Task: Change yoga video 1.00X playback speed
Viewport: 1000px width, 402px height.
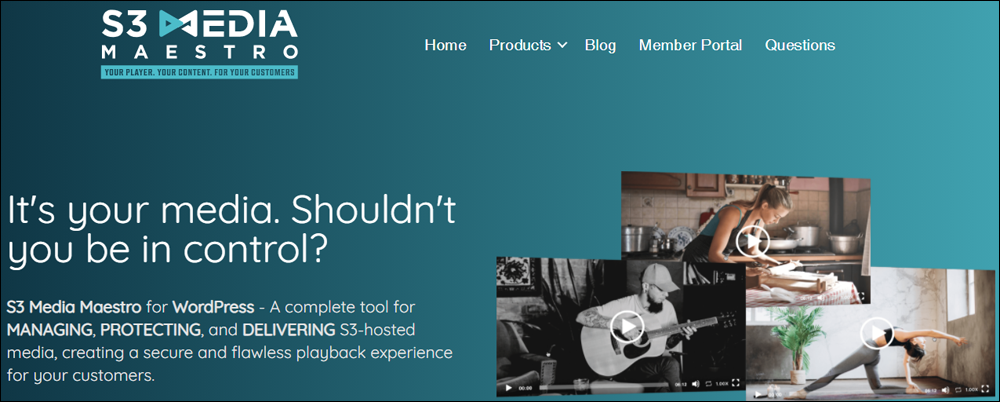Action: (x=971, y=389)
